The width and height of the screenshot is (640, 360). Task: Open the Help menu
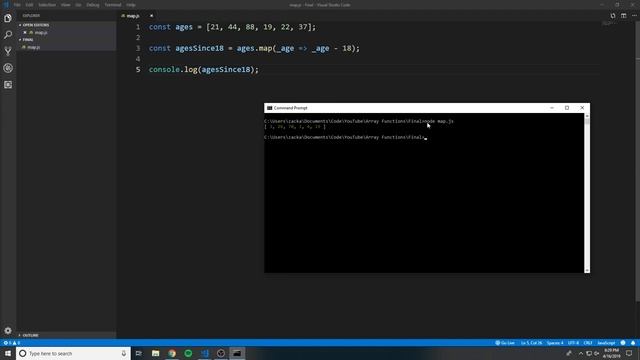[131, 5]
